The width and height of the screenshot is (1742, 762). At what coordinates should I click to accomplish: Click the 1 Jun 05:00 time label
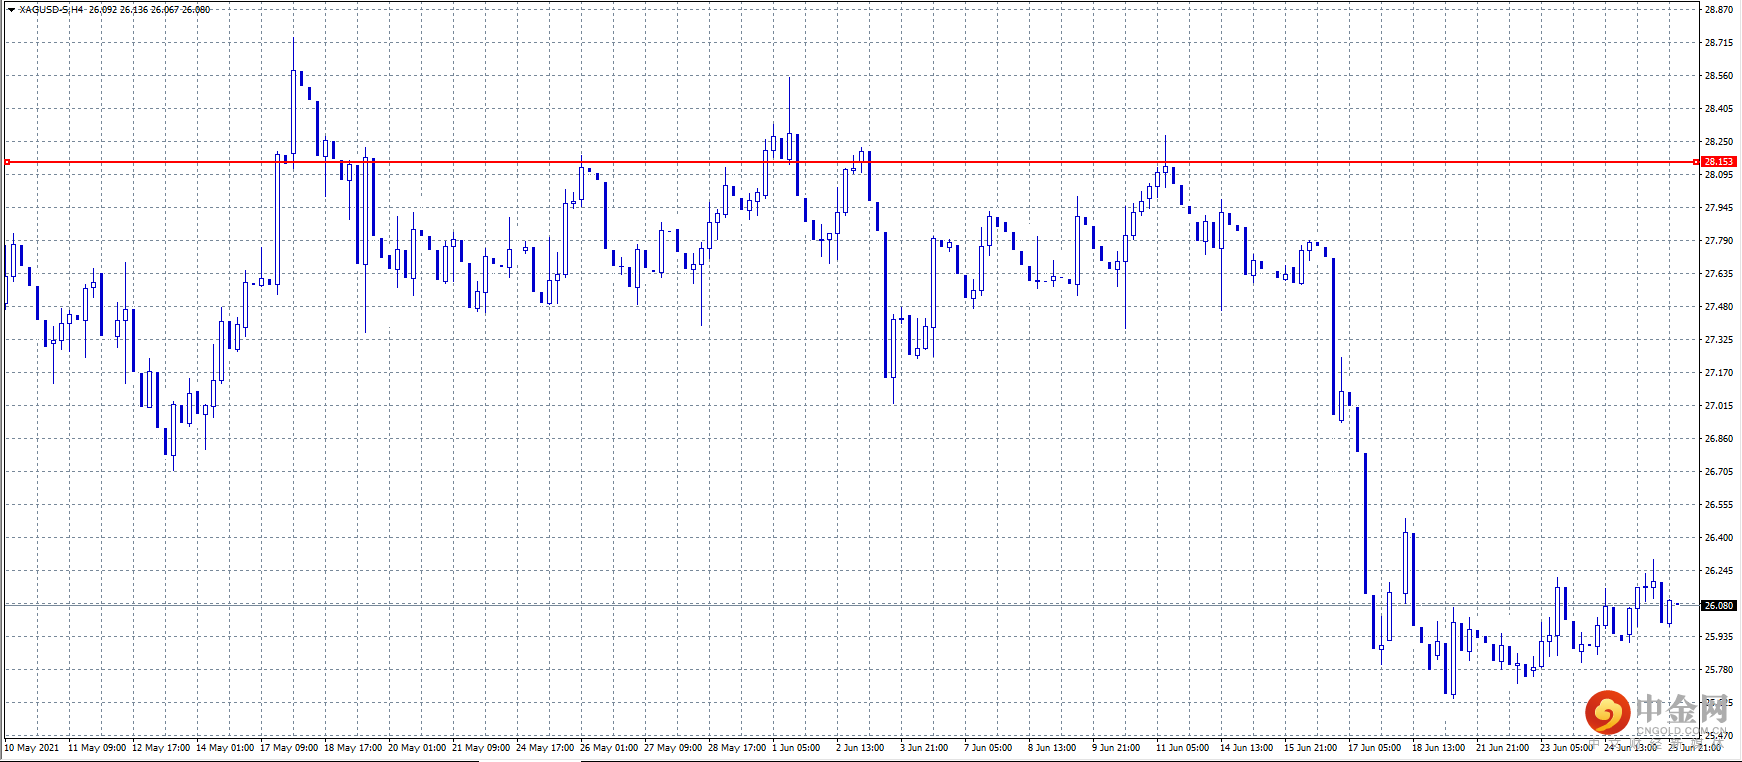[x=796, y=747]
